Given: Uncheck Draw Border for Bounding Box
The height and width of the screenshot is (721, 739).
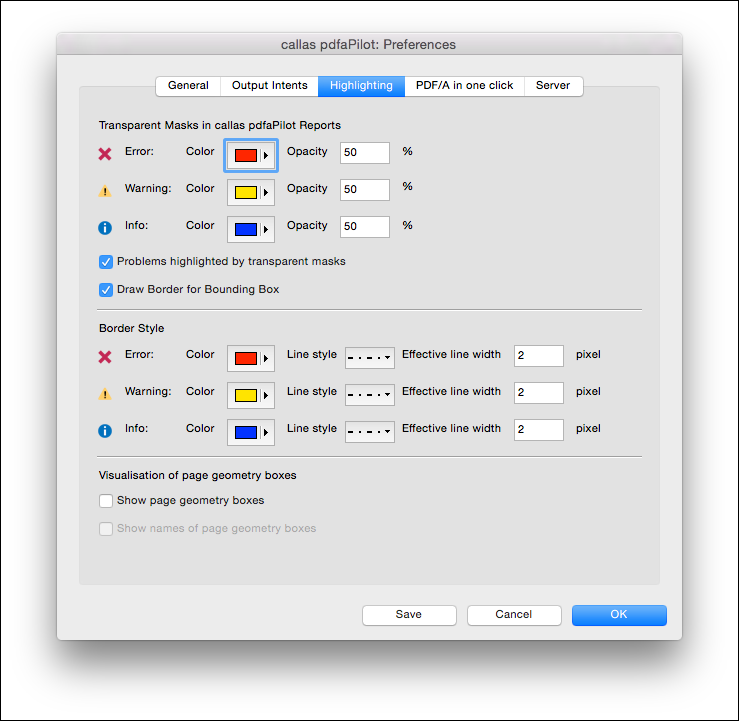Looking at the screenshot, I should coord(106,290).
